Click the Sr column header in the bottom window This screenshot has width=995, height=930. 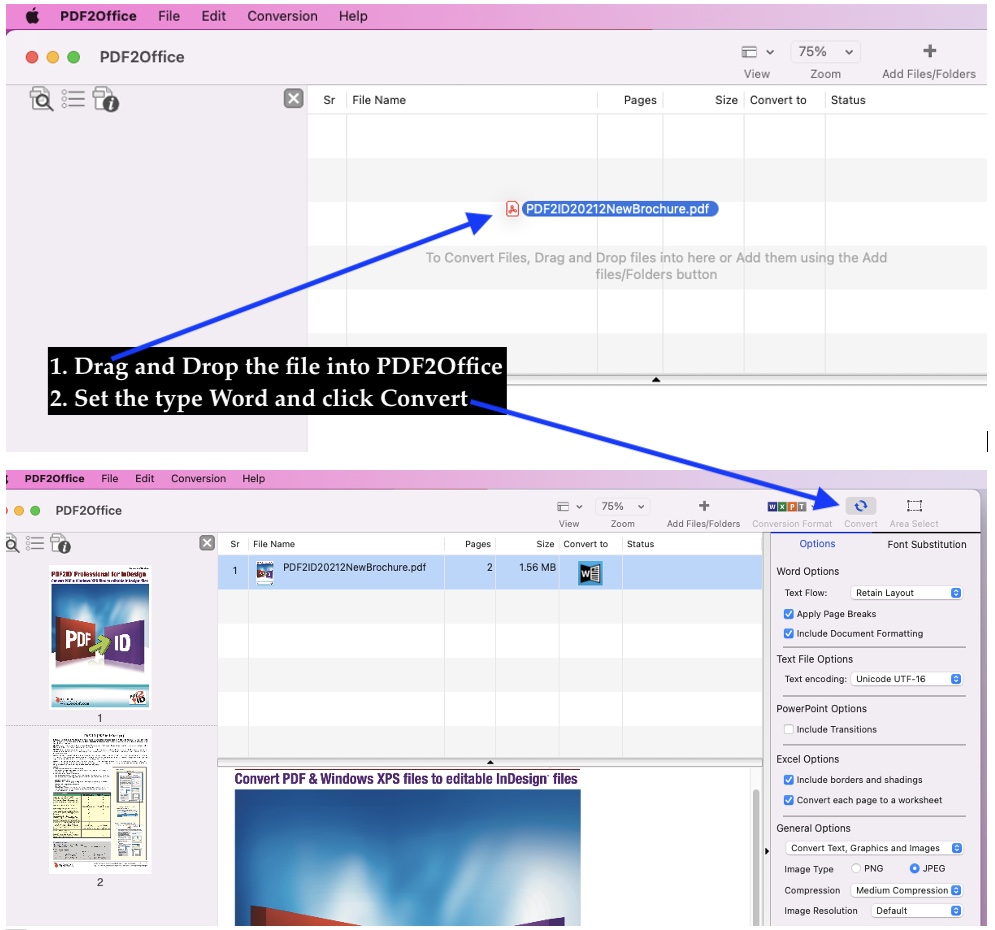[235, 544]
